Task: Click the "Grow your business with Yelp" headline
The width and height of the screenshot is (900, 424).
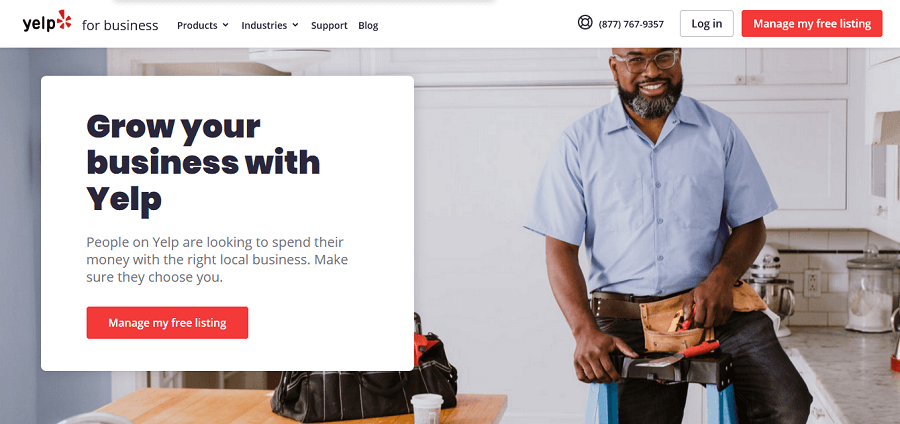Action: pos(203,163)
